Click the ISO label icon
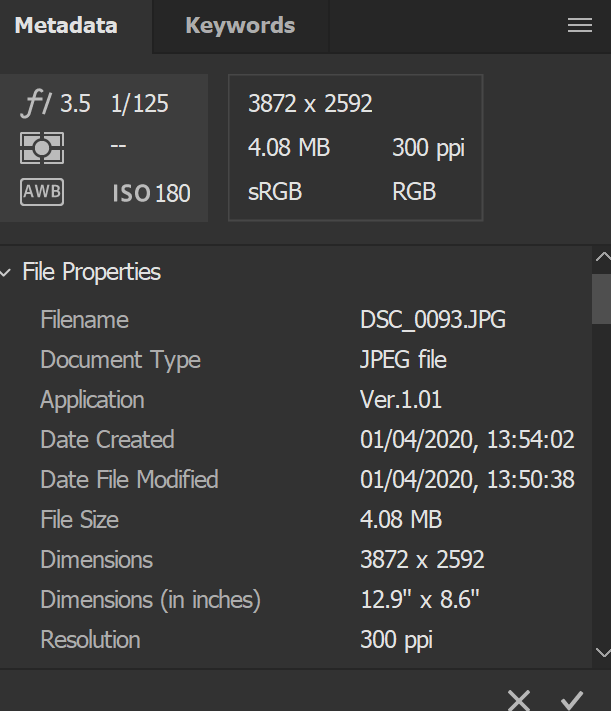The height and width of the screenshot is (711, 611). click(131, 193)
